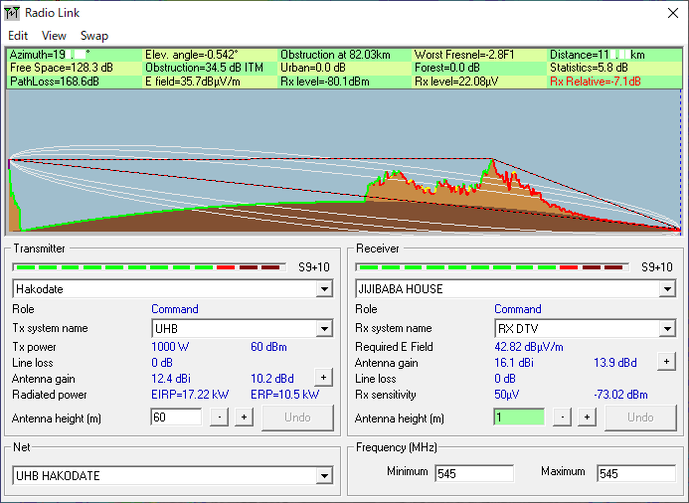
Task: Click the Worst Fresnel=-2.8F1 readout
Action: [x=464, y=54]
